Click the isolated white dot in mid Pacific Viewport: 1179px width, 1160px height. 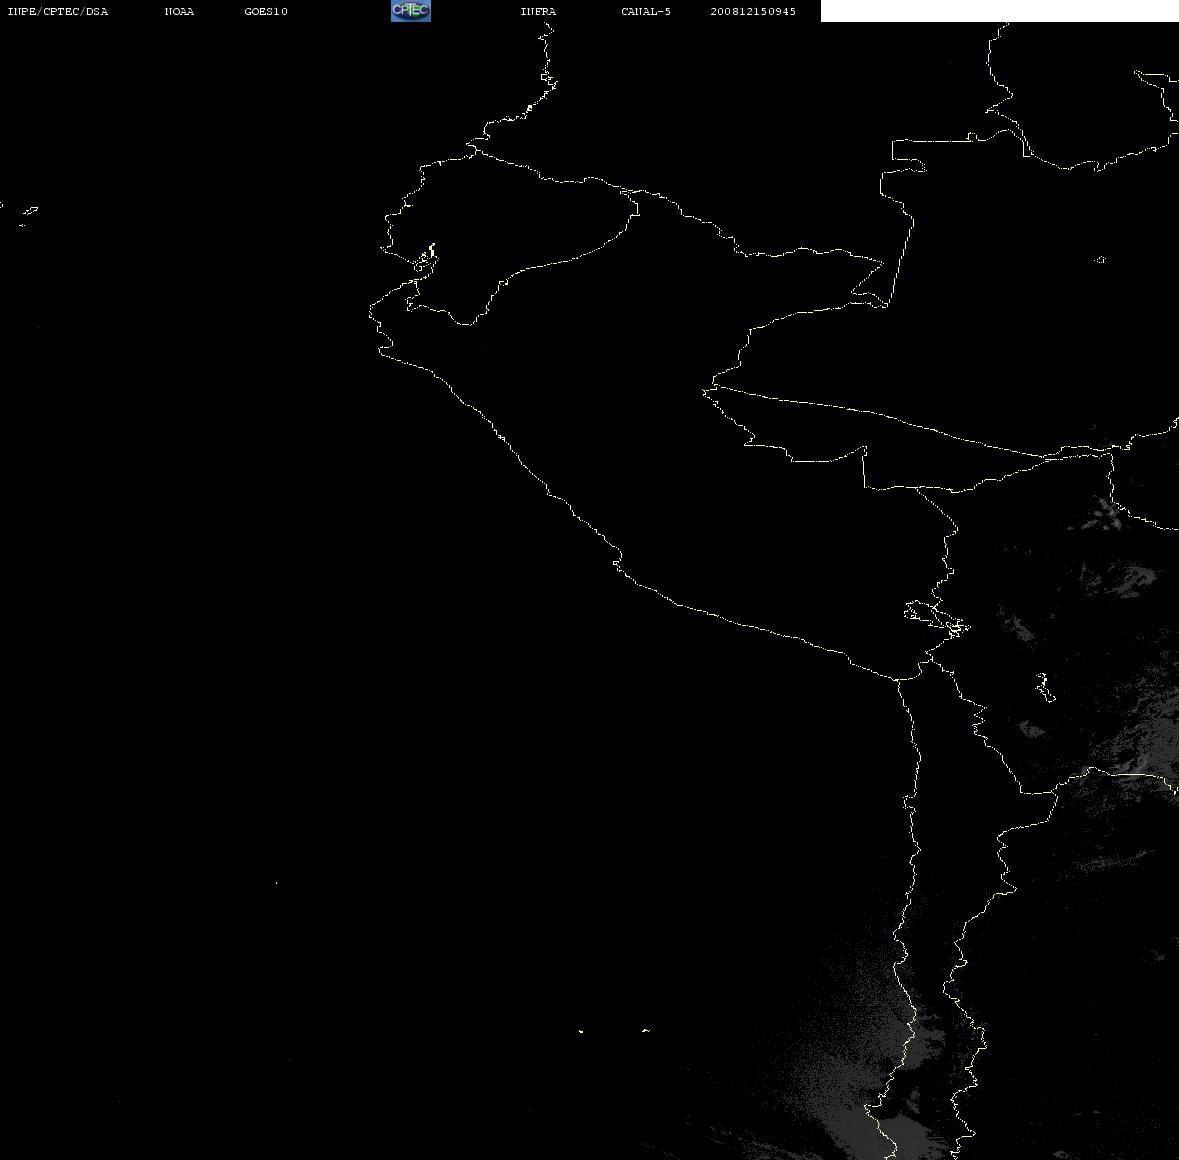point(276,883)
